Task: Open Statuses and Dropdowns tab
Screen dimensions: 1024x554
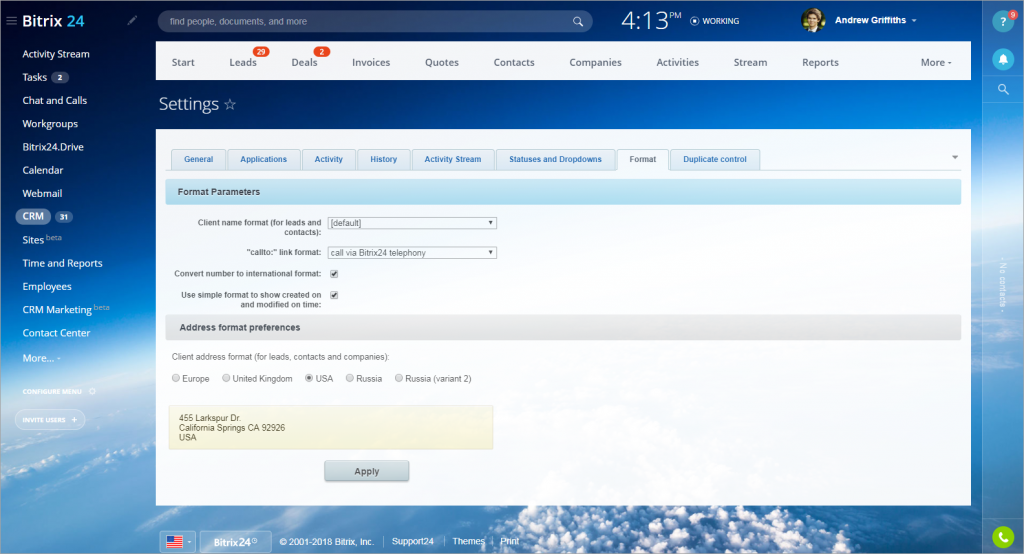Action: (555, 159)
